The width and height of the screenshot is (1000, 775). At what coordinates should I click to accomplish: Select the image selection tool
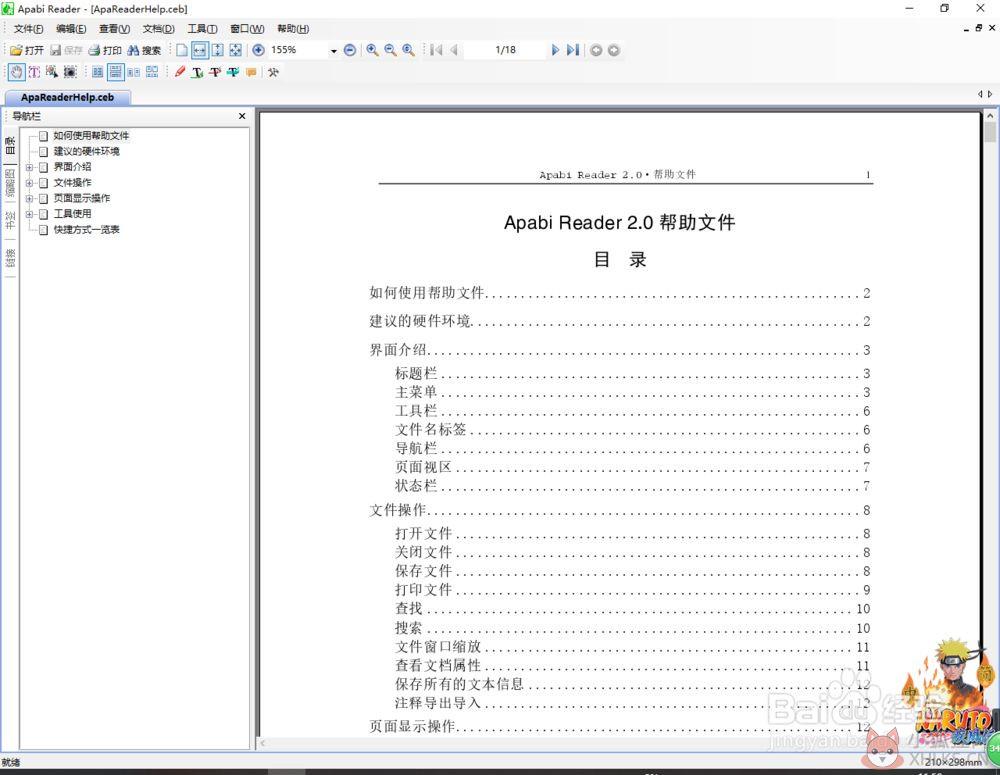coord(52,72)
